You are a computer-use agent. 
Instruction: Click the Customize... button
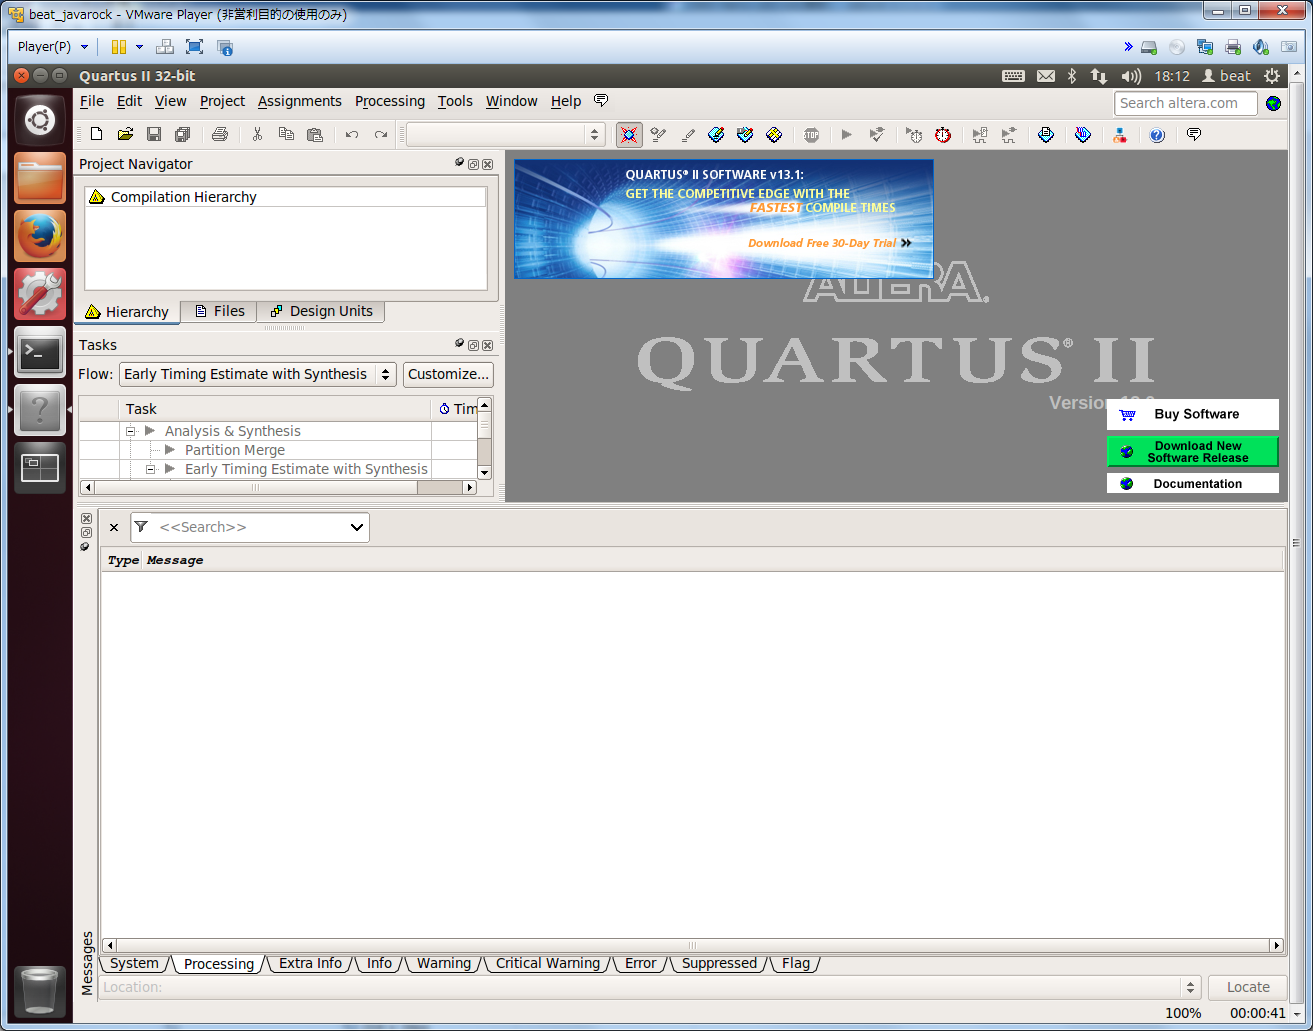[x=448, y=374]
